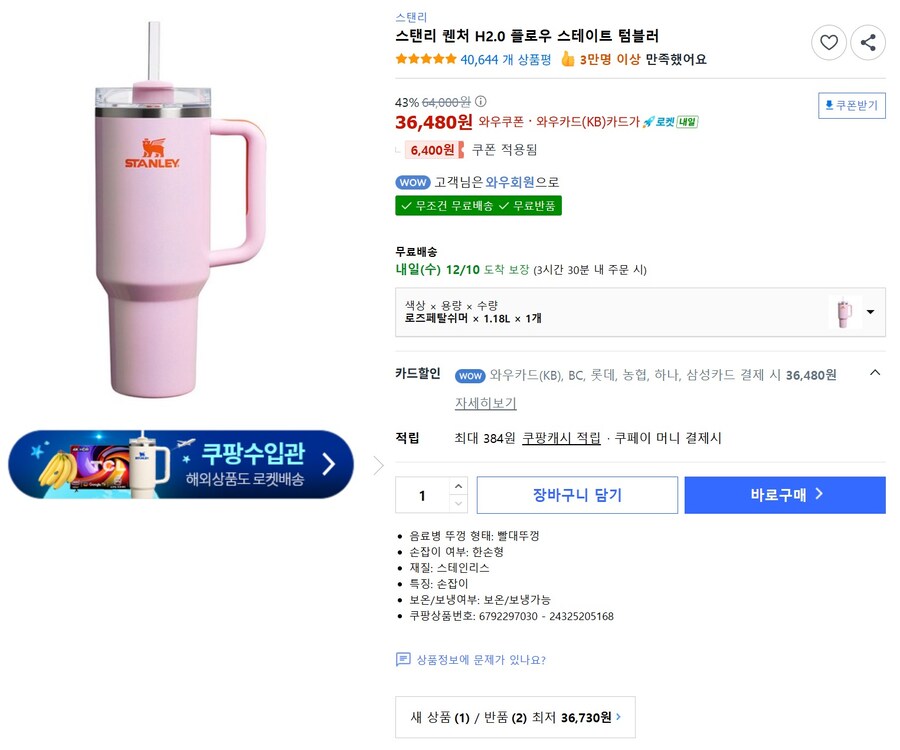Screen dimensions: 900x750
Task: Open 자세히보기 for card discount details
Action: pyautogui.click(x=484, y=402)
